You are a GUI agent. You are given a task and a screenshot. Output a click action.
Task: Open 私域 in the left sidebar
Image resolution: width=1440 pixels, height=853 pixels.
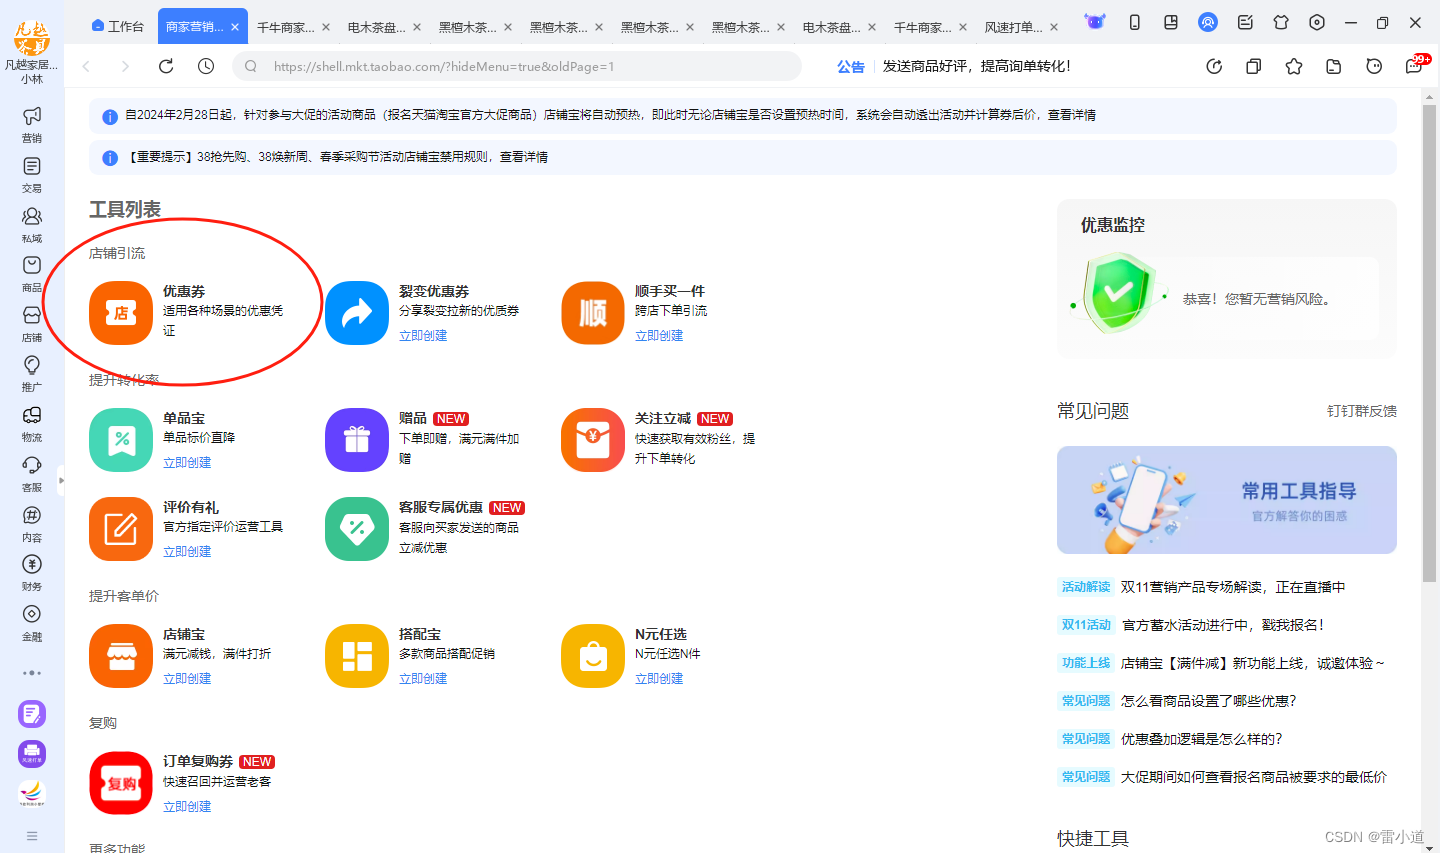click(x=32, y=224)
